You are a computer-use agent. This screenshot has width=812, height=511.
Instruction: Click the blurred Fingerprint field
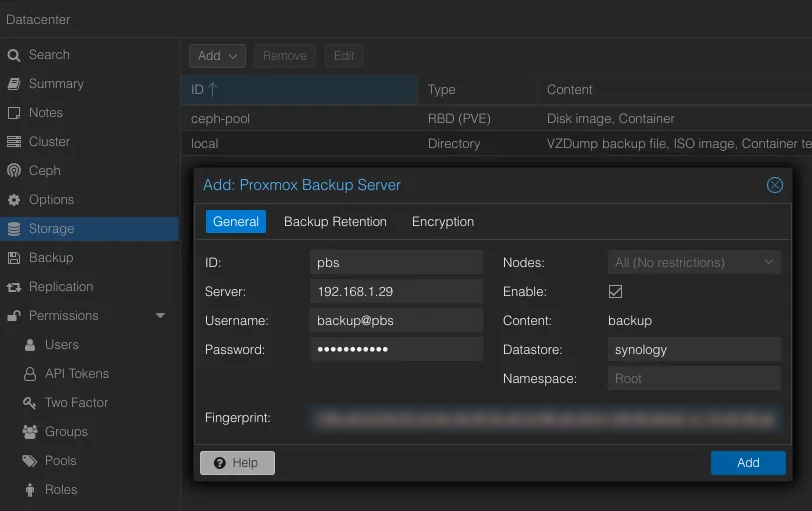point(545,418)
